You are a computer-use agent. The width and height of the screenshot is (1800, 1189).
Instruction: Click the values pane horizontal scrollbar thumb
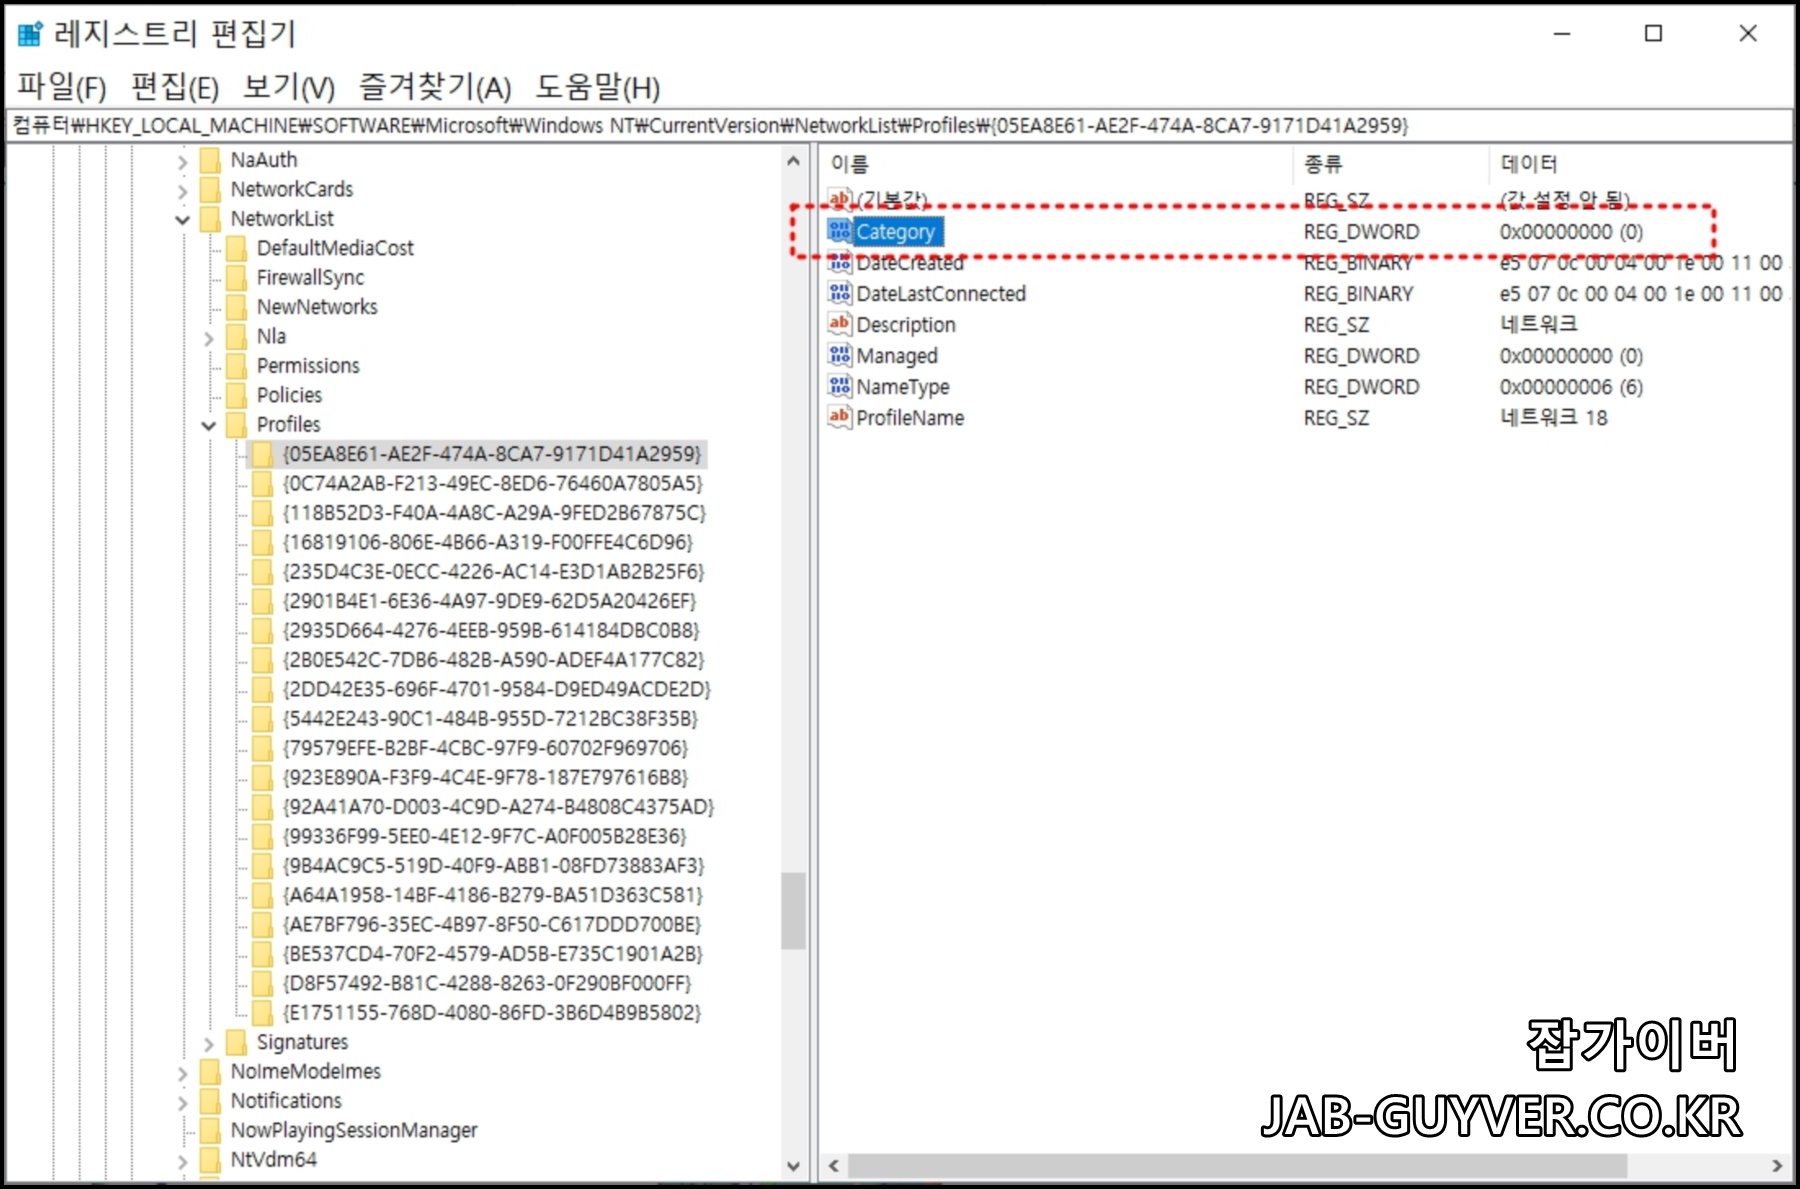click(x=1237, y=1166)
